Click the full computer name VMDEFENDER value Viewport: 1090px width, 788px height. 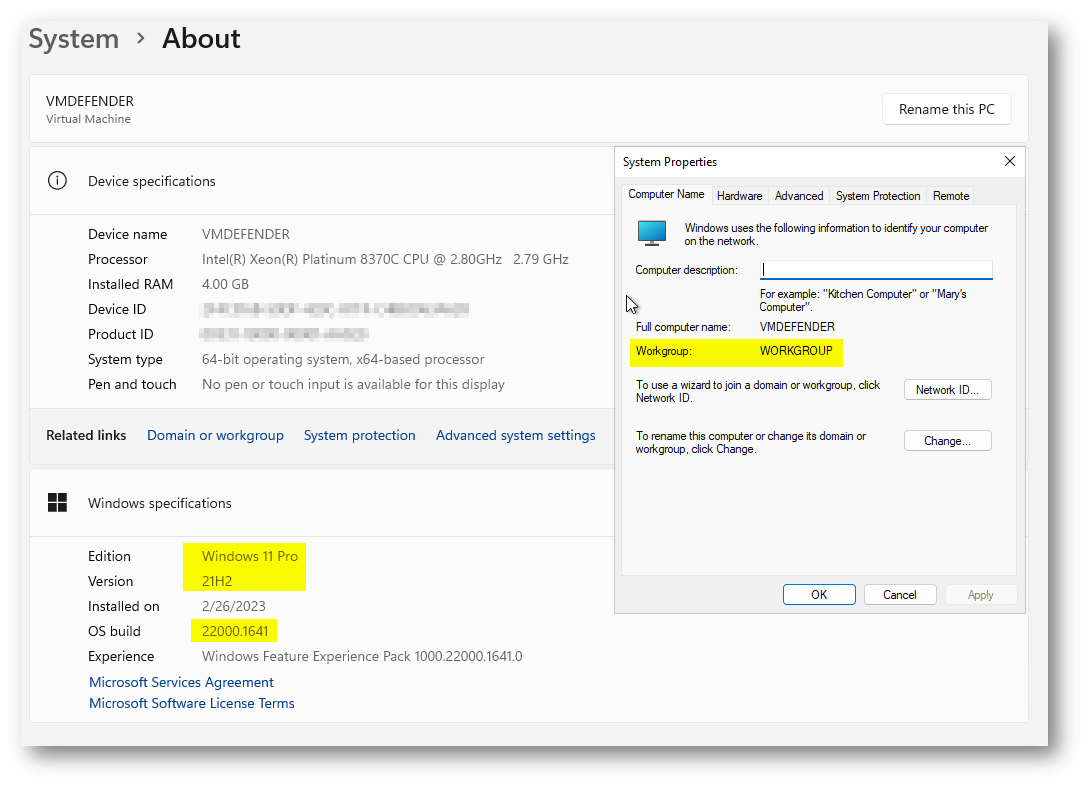[x=797, y=327]
